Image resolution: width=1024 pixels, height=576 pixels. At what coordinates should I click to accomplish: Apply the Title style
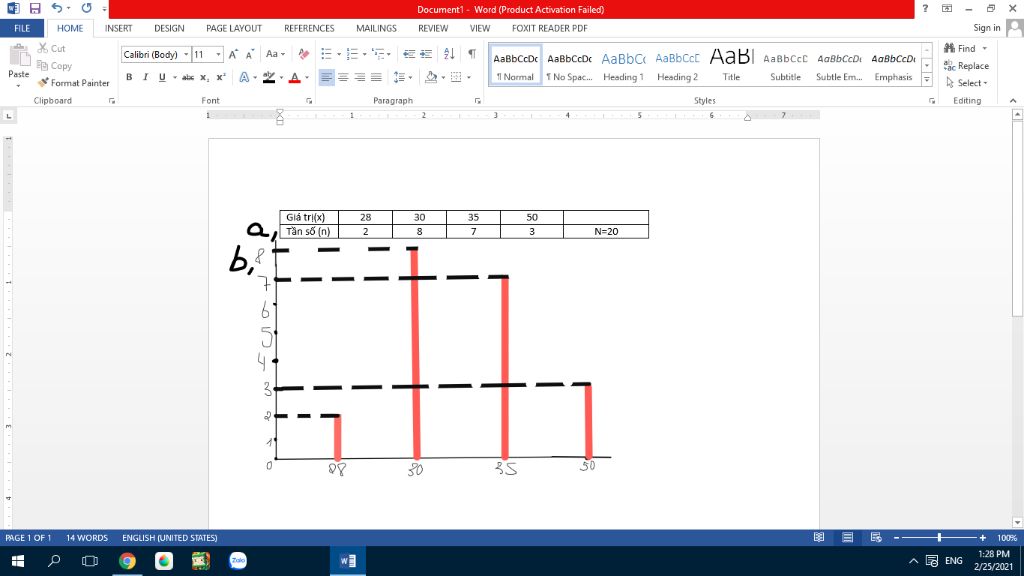(731, 65)
